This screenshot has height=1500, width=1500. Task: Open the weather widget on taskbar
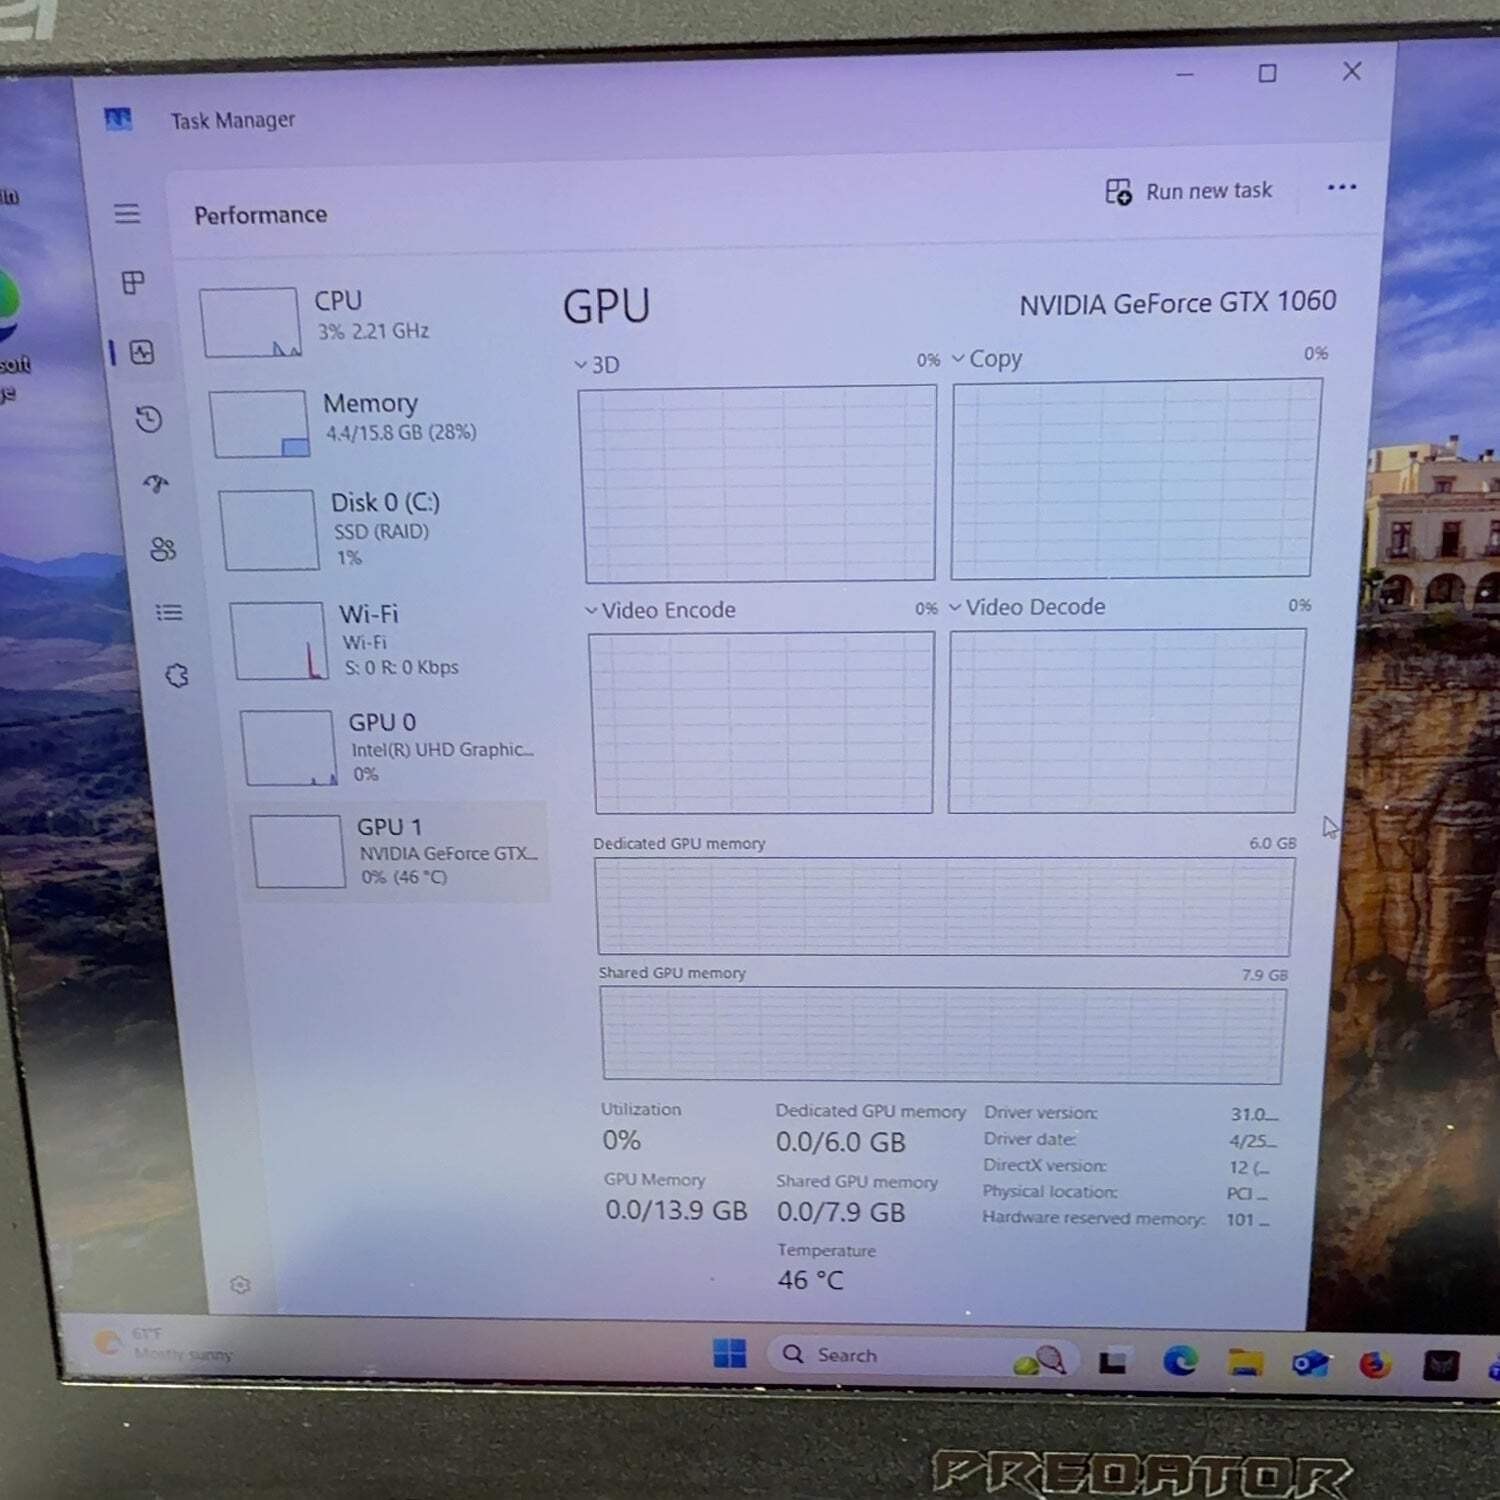163,1343
